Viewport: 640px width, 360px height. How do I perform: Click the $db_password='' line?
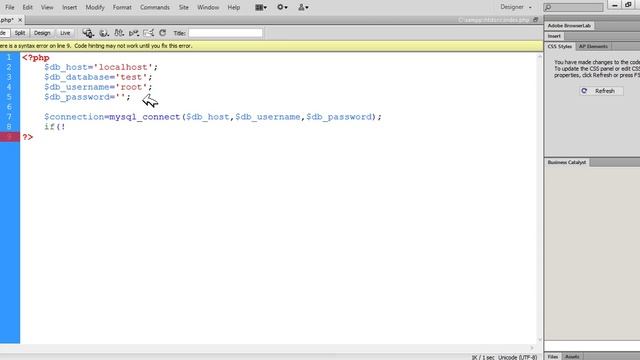click(87, 97)
